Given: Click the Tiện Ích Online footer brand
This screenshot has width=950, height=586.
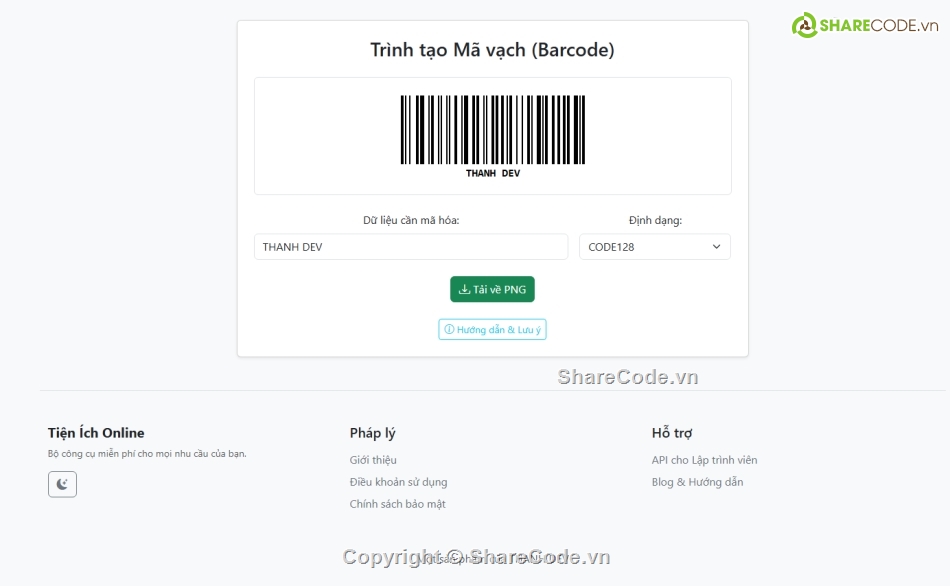Looking at the screenshot, I should pyautogui.click(x=96, y=433).
